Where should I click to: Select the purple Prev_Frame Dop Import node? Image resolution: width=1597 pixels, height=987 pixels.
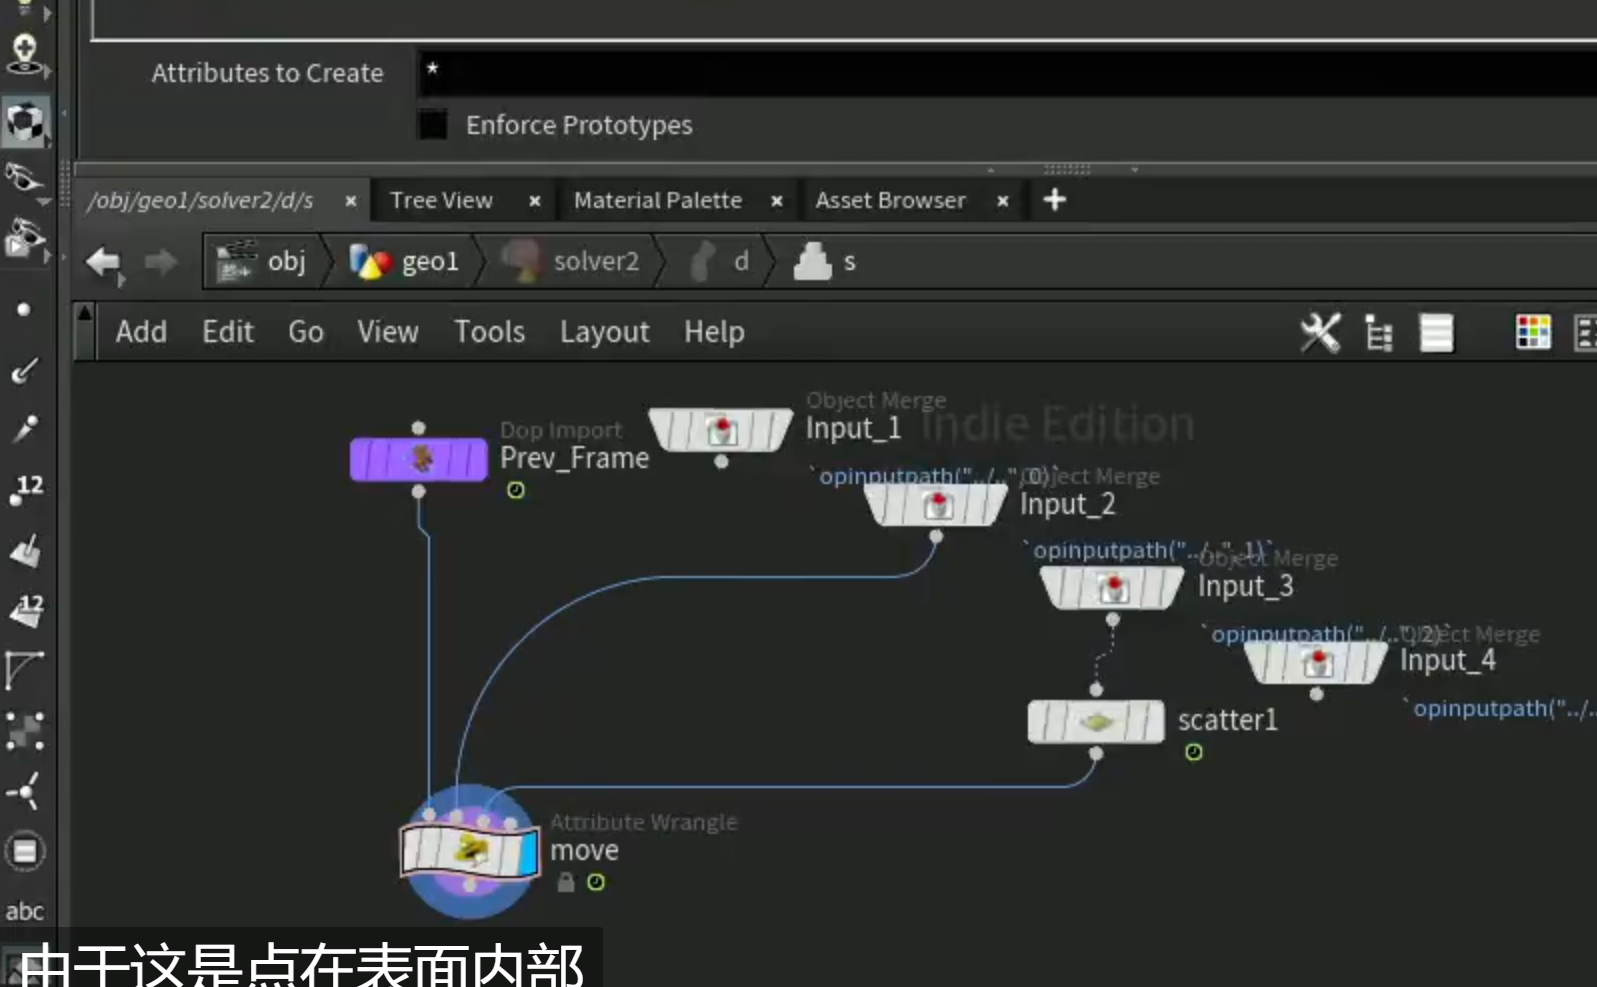coord(418,459)
